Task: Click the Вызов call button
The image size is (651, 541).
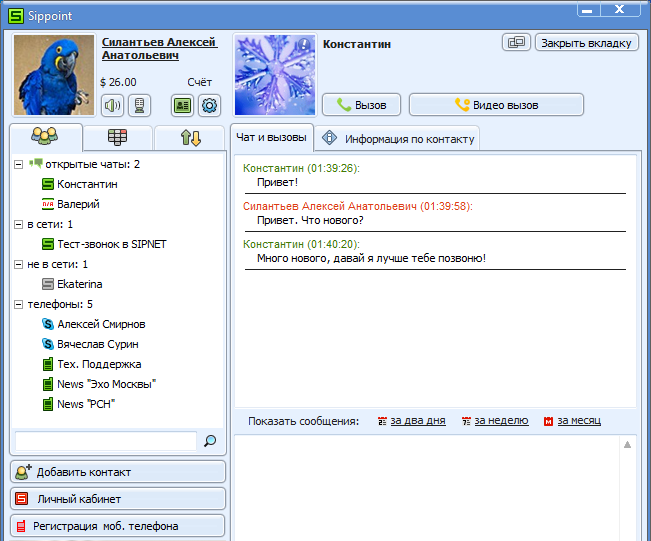Action: (361, 105)
